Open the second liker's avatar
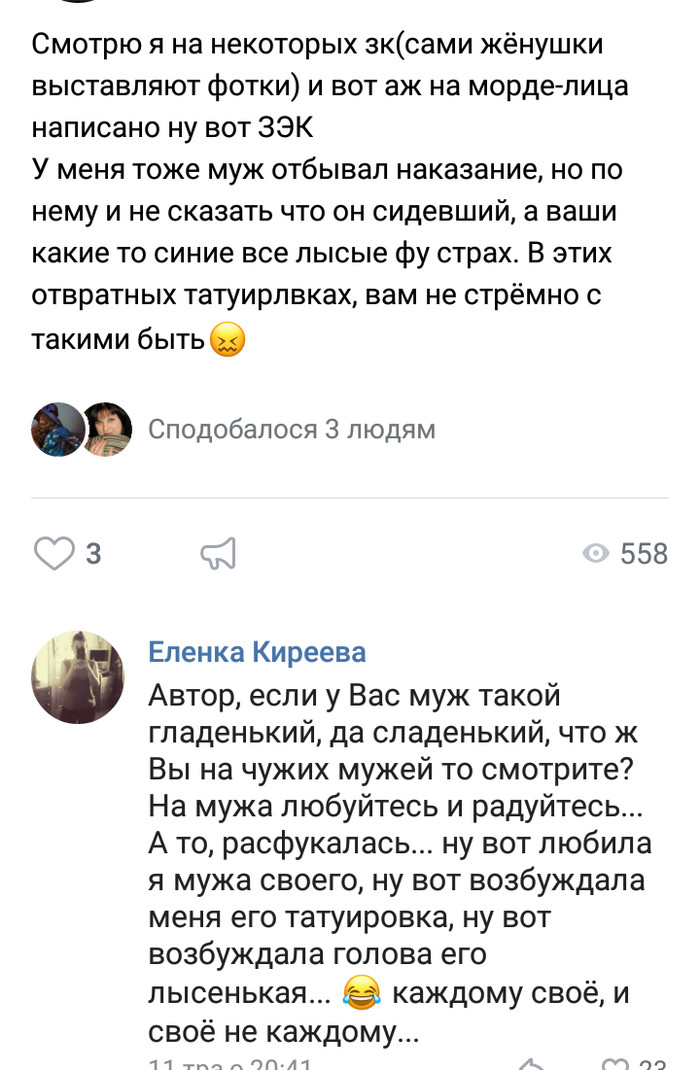 106,430
